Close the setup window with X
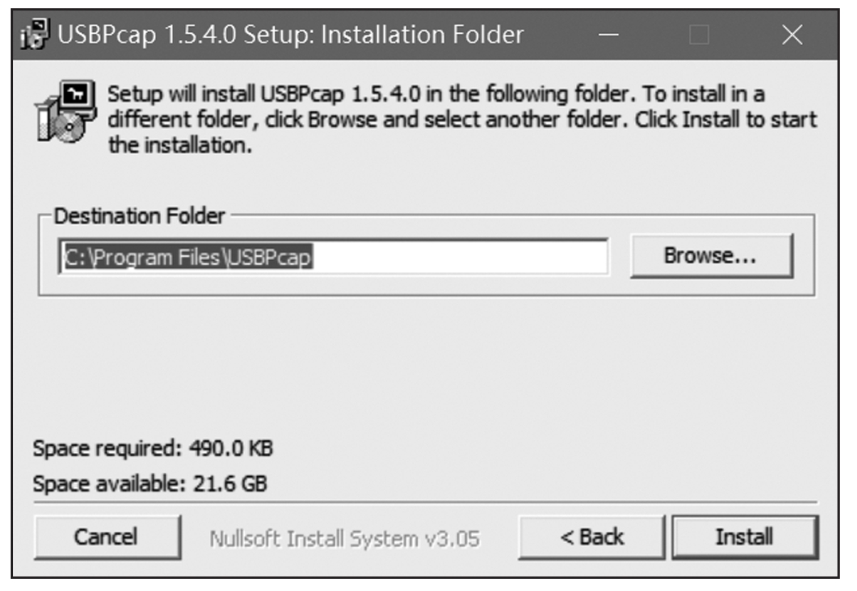Viewport: 857px width, 591px height. [791, 36]
